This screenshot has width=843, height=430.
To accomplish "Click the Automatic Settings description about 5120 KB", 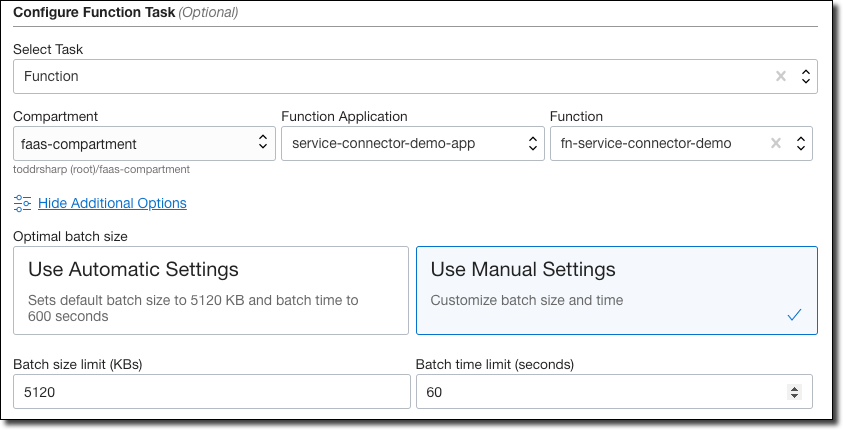I will [x=193, y=308].
